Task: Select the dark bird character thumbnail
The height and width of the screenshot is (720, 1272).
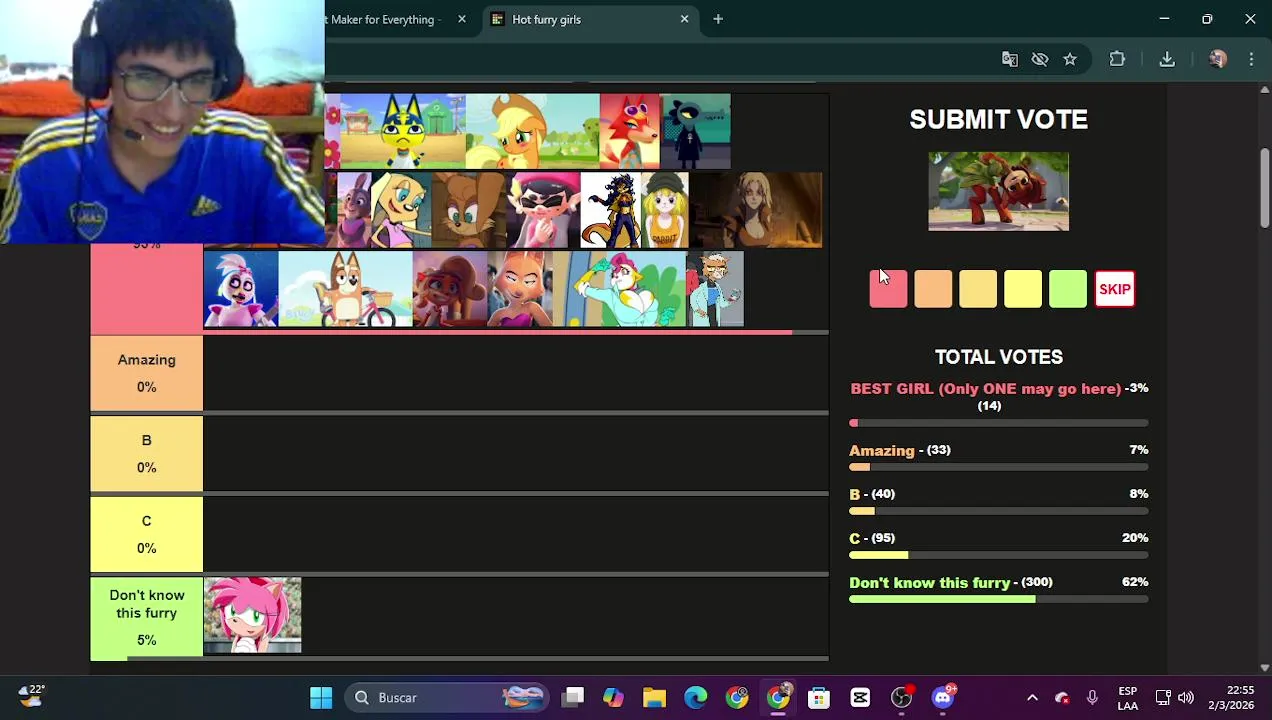Action: click(x=696, y=131)
